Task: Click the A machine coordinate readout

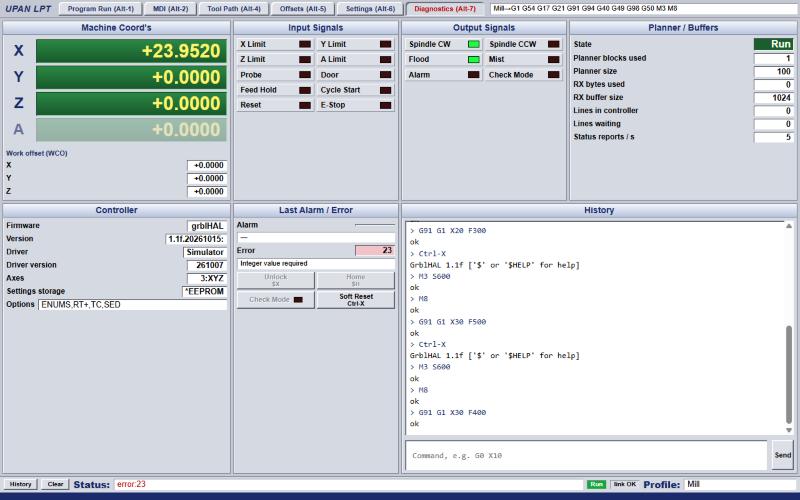Action: click(x=131, y=130)
